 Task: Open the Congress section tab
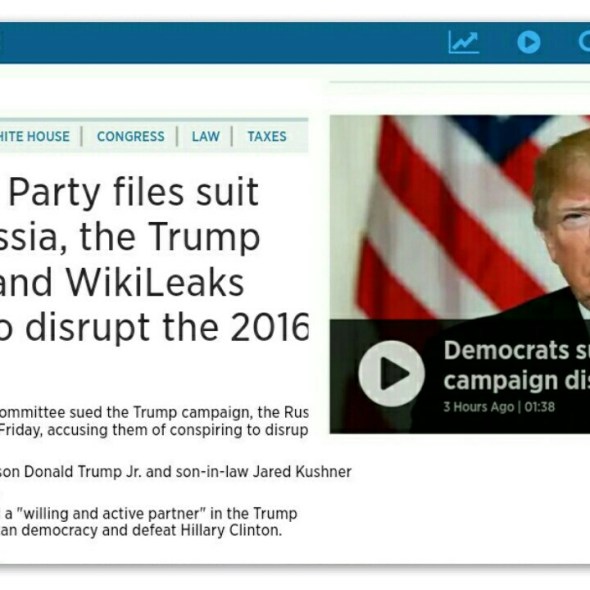click(131, 136)
